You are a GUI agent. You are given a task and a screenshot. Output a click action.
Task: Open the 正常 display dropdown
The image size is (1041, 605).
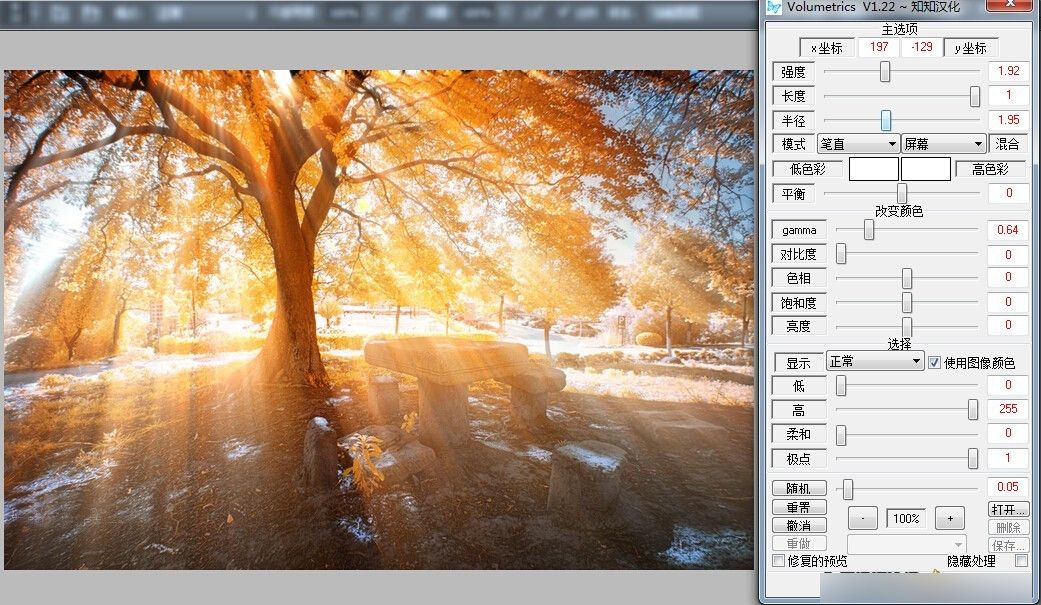click(875, 362)
